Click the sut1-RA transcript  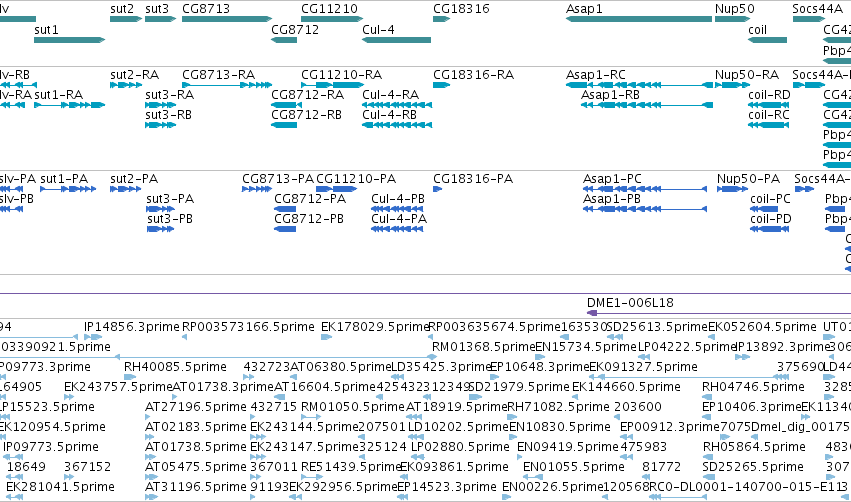(x=69, y=105)
